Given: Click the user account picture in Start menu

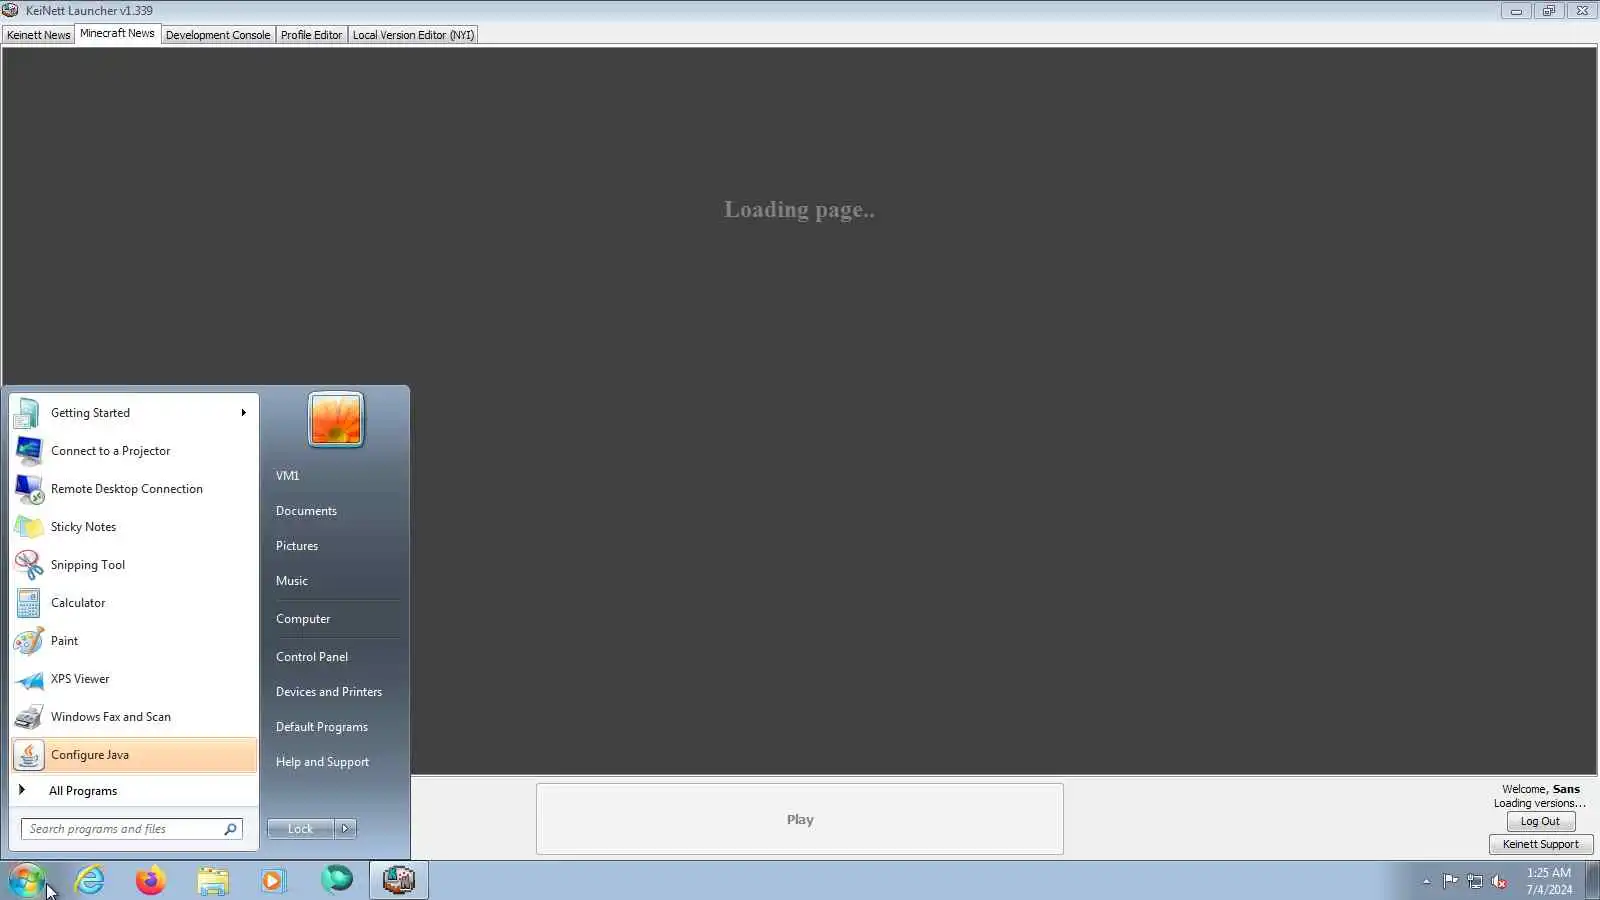Looking at the screenshot, I should [336, 419].
